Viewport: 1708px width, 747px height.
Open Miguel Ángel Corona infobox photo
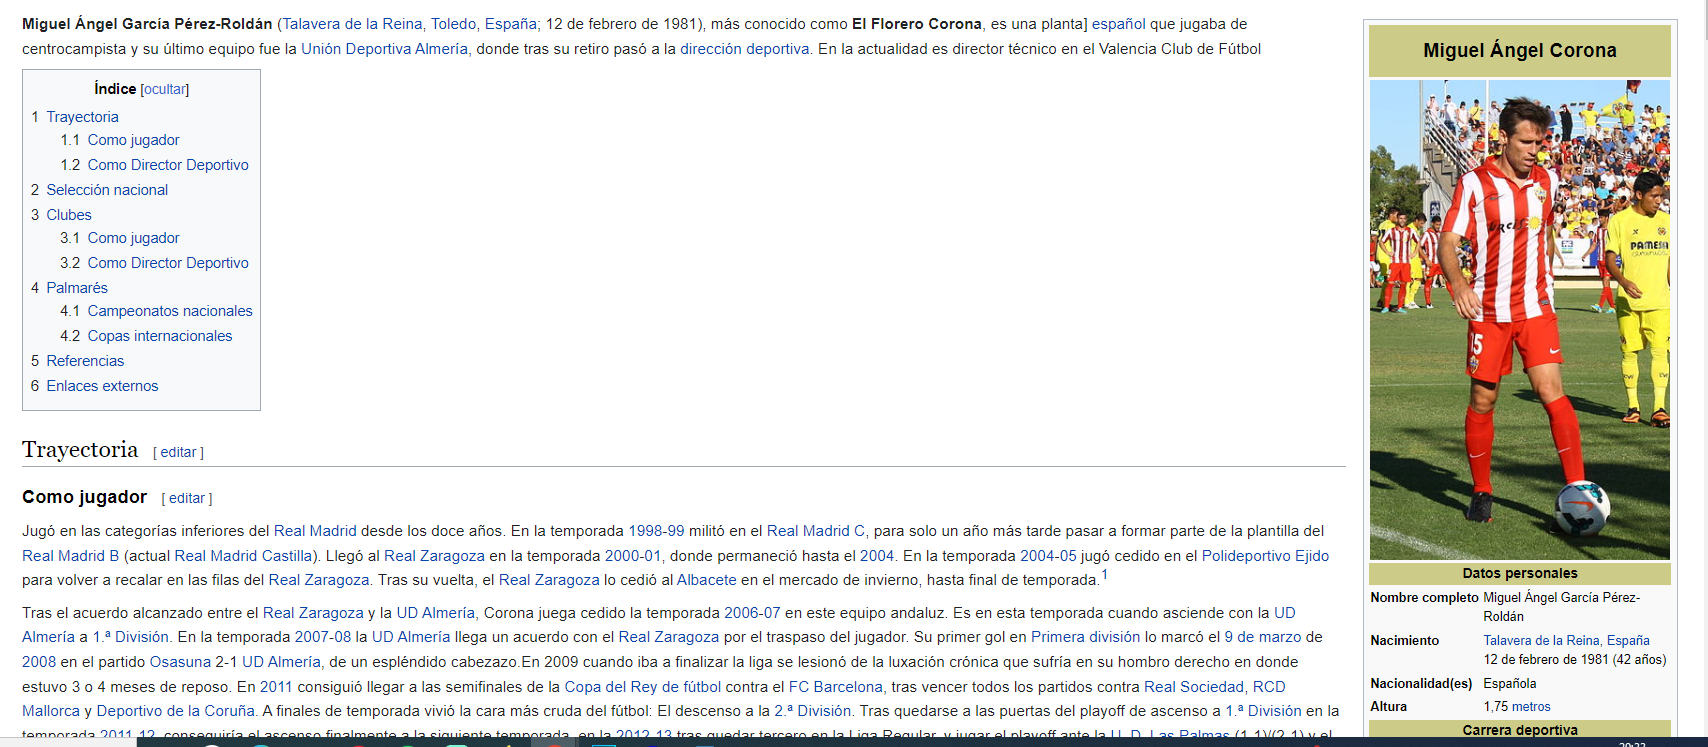tap(1519, 320)
